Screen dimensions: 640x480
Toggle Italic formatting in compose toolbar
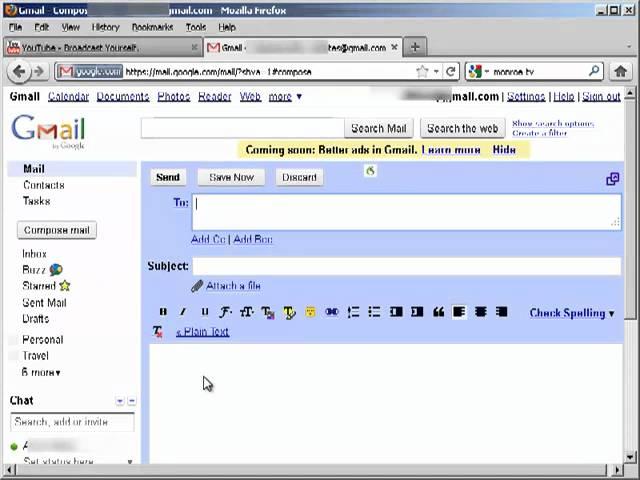pyautogui.click(x=183, y=312)
